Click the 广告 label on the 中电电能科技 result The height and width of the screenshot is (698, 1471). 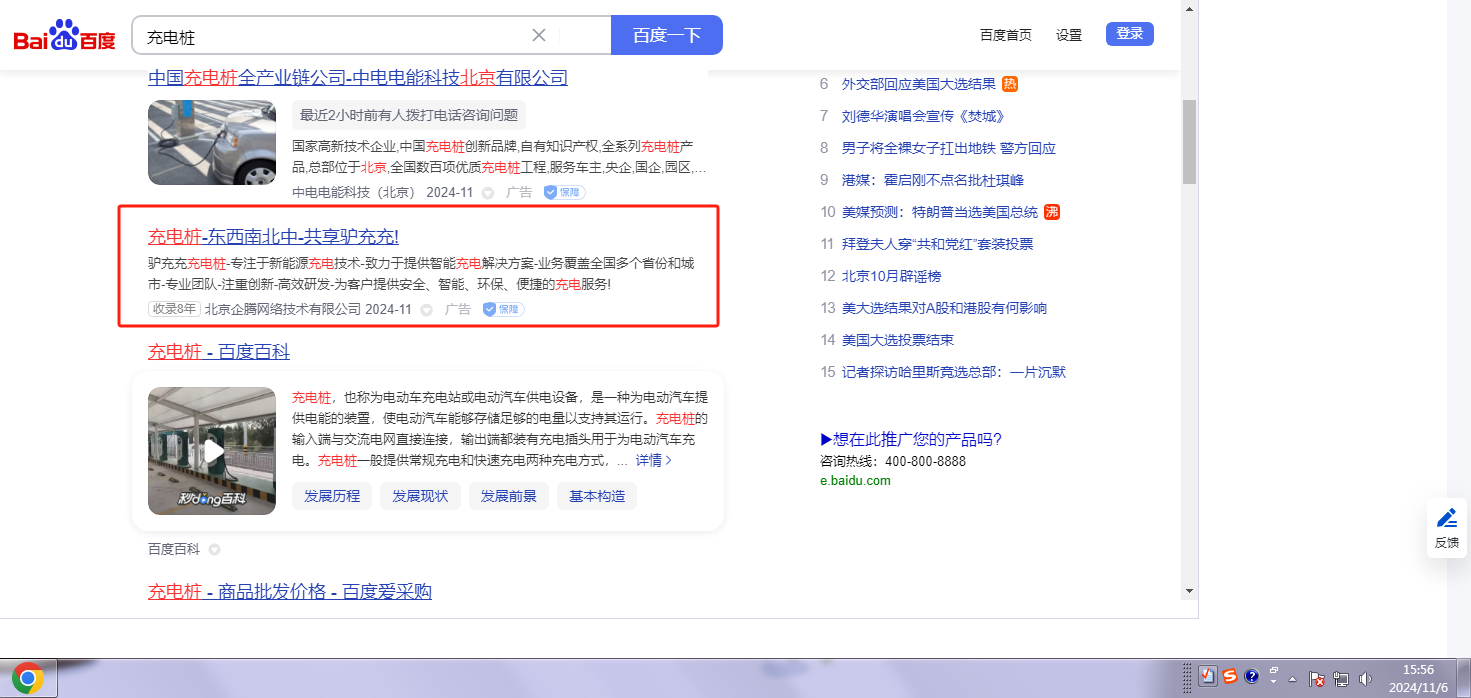(519, 192)
